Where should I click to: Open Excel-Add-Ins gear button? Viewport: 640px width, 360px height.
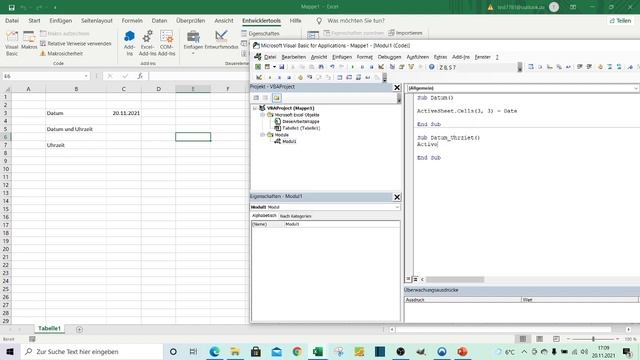pos(147,43)
